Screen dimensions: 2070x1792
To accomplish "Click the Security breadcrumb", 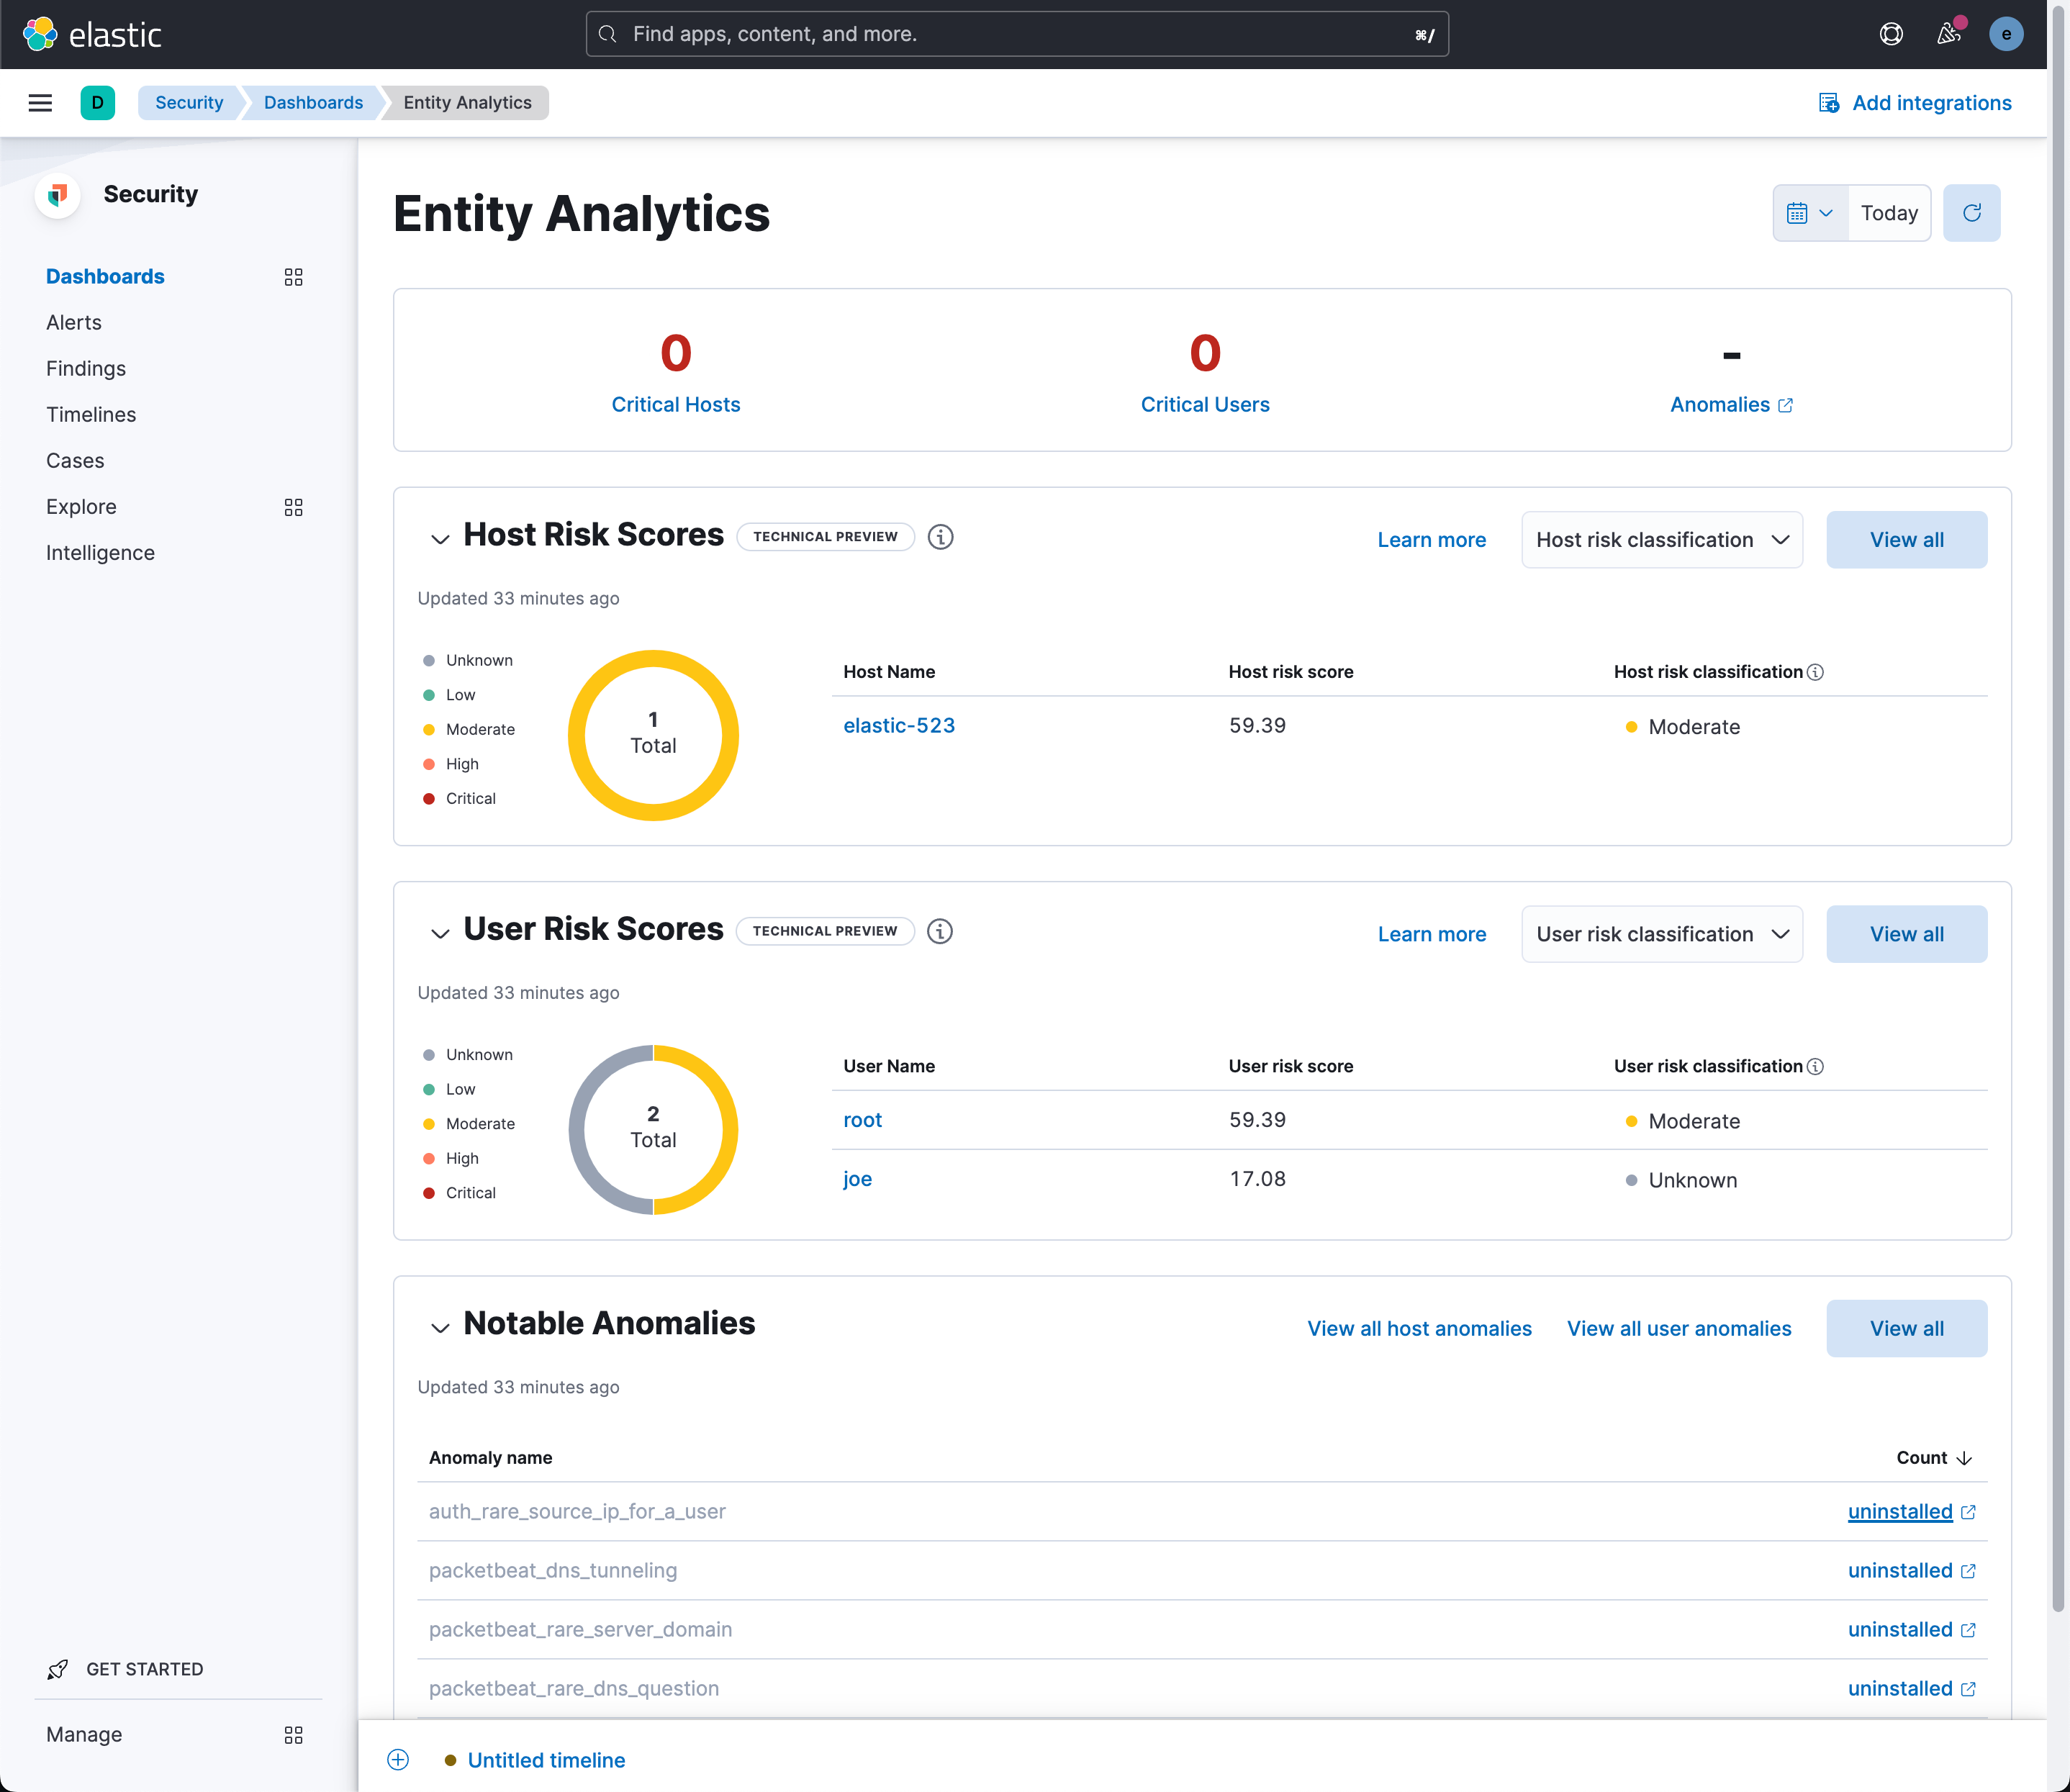I will (189, 103).
